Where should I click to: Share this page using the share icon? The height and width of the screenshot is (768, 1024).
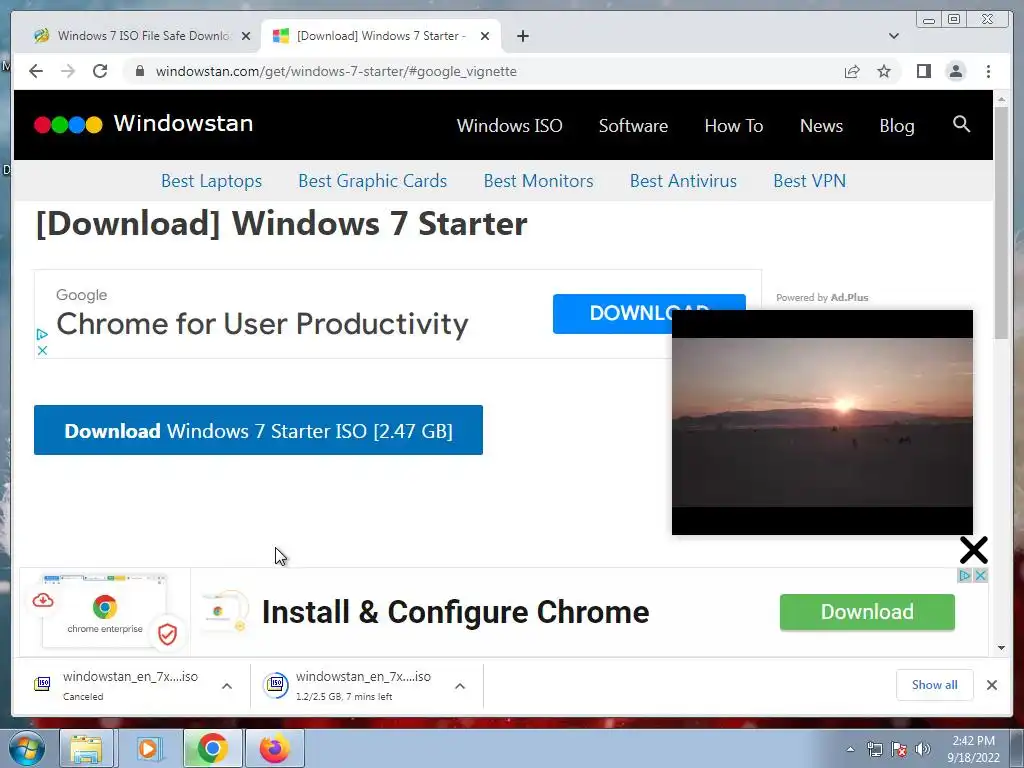[852, 71]
